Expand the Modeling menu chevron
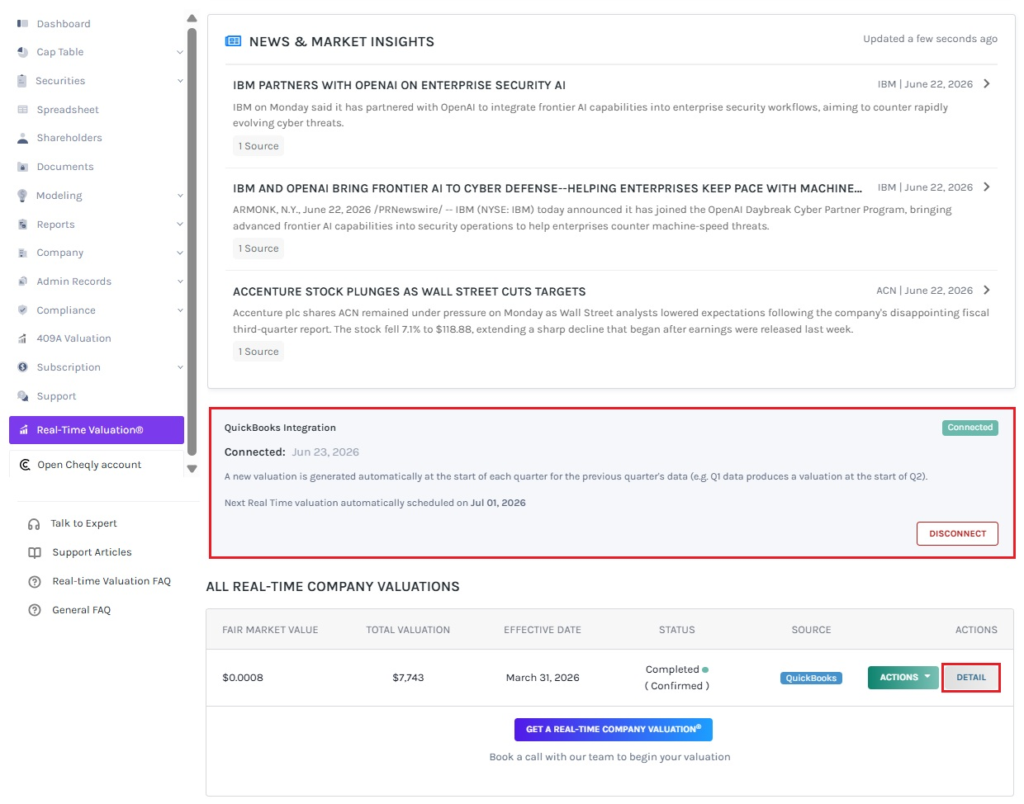 pos(180,195)
